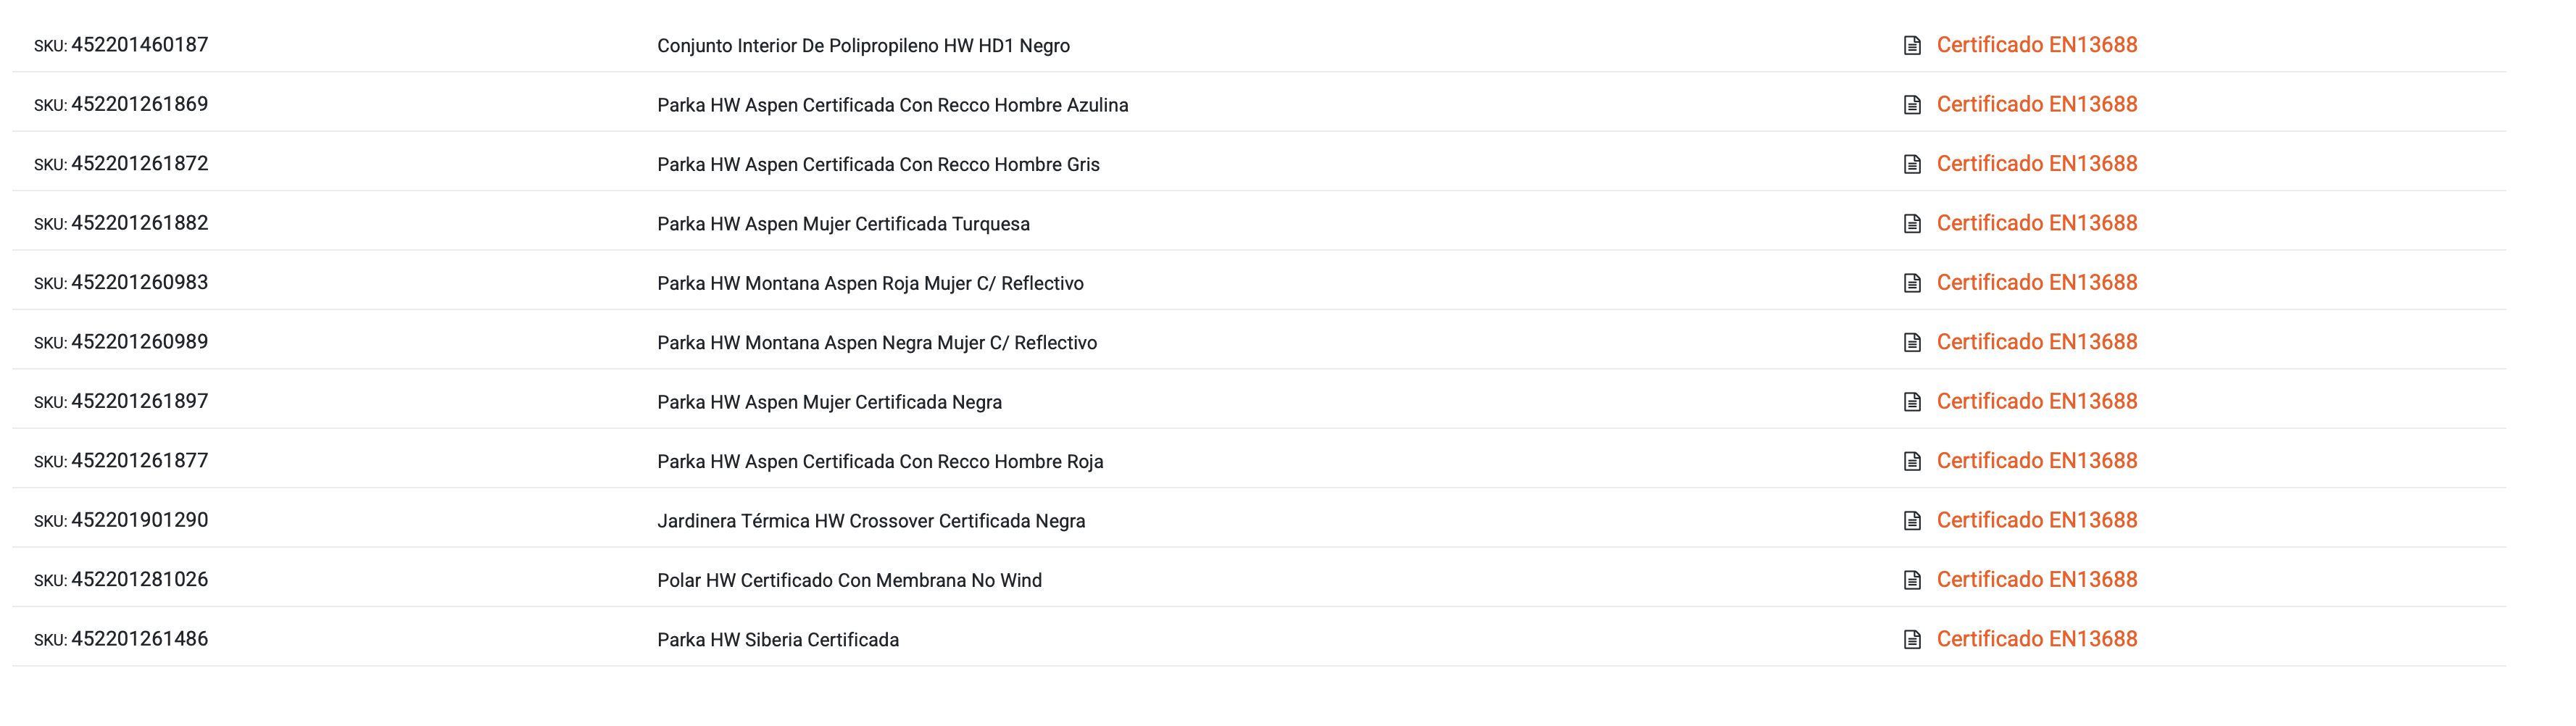Open Certificado EN13688 for Parka HW Siberia

pyautogui.click(x=2036, y=639)
